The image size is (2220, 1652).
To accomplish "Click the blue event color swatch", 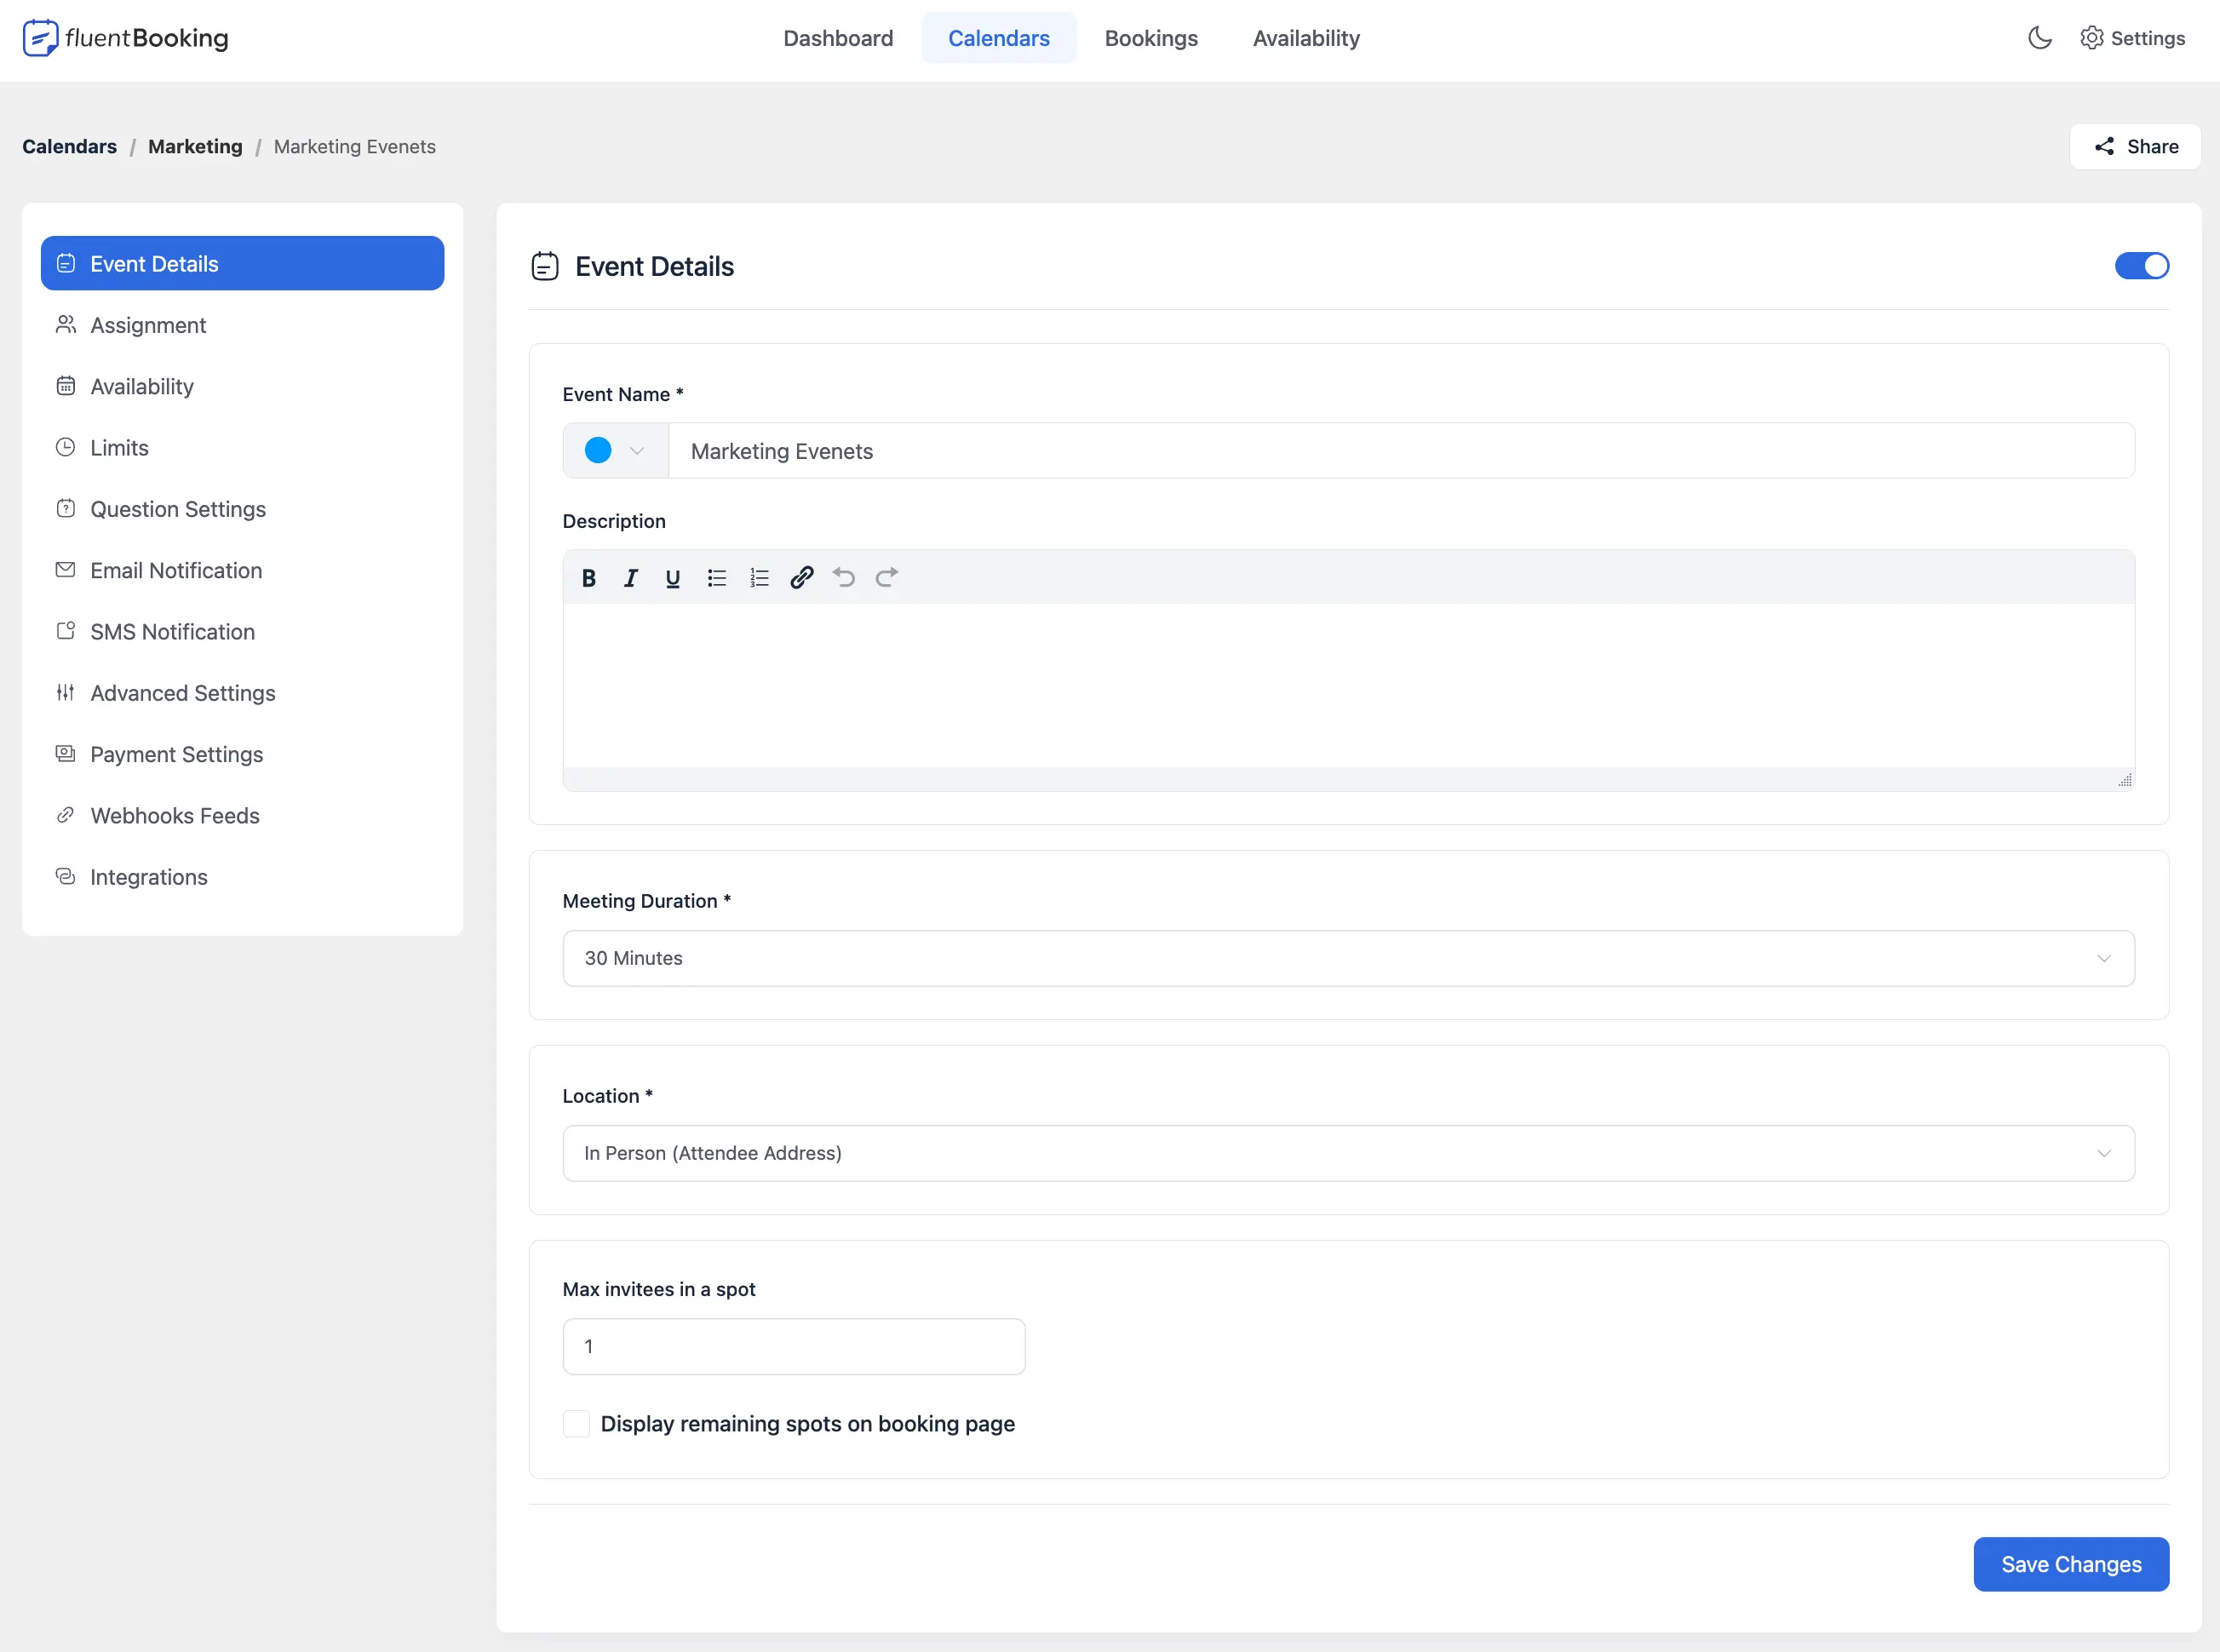I will [598, 451].
